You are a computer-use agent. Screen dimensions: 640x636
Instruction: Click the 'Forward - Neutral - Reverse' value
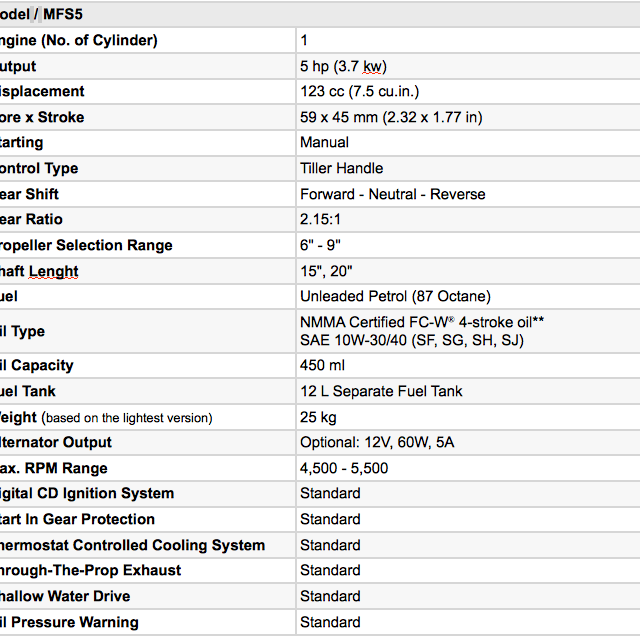393,194
